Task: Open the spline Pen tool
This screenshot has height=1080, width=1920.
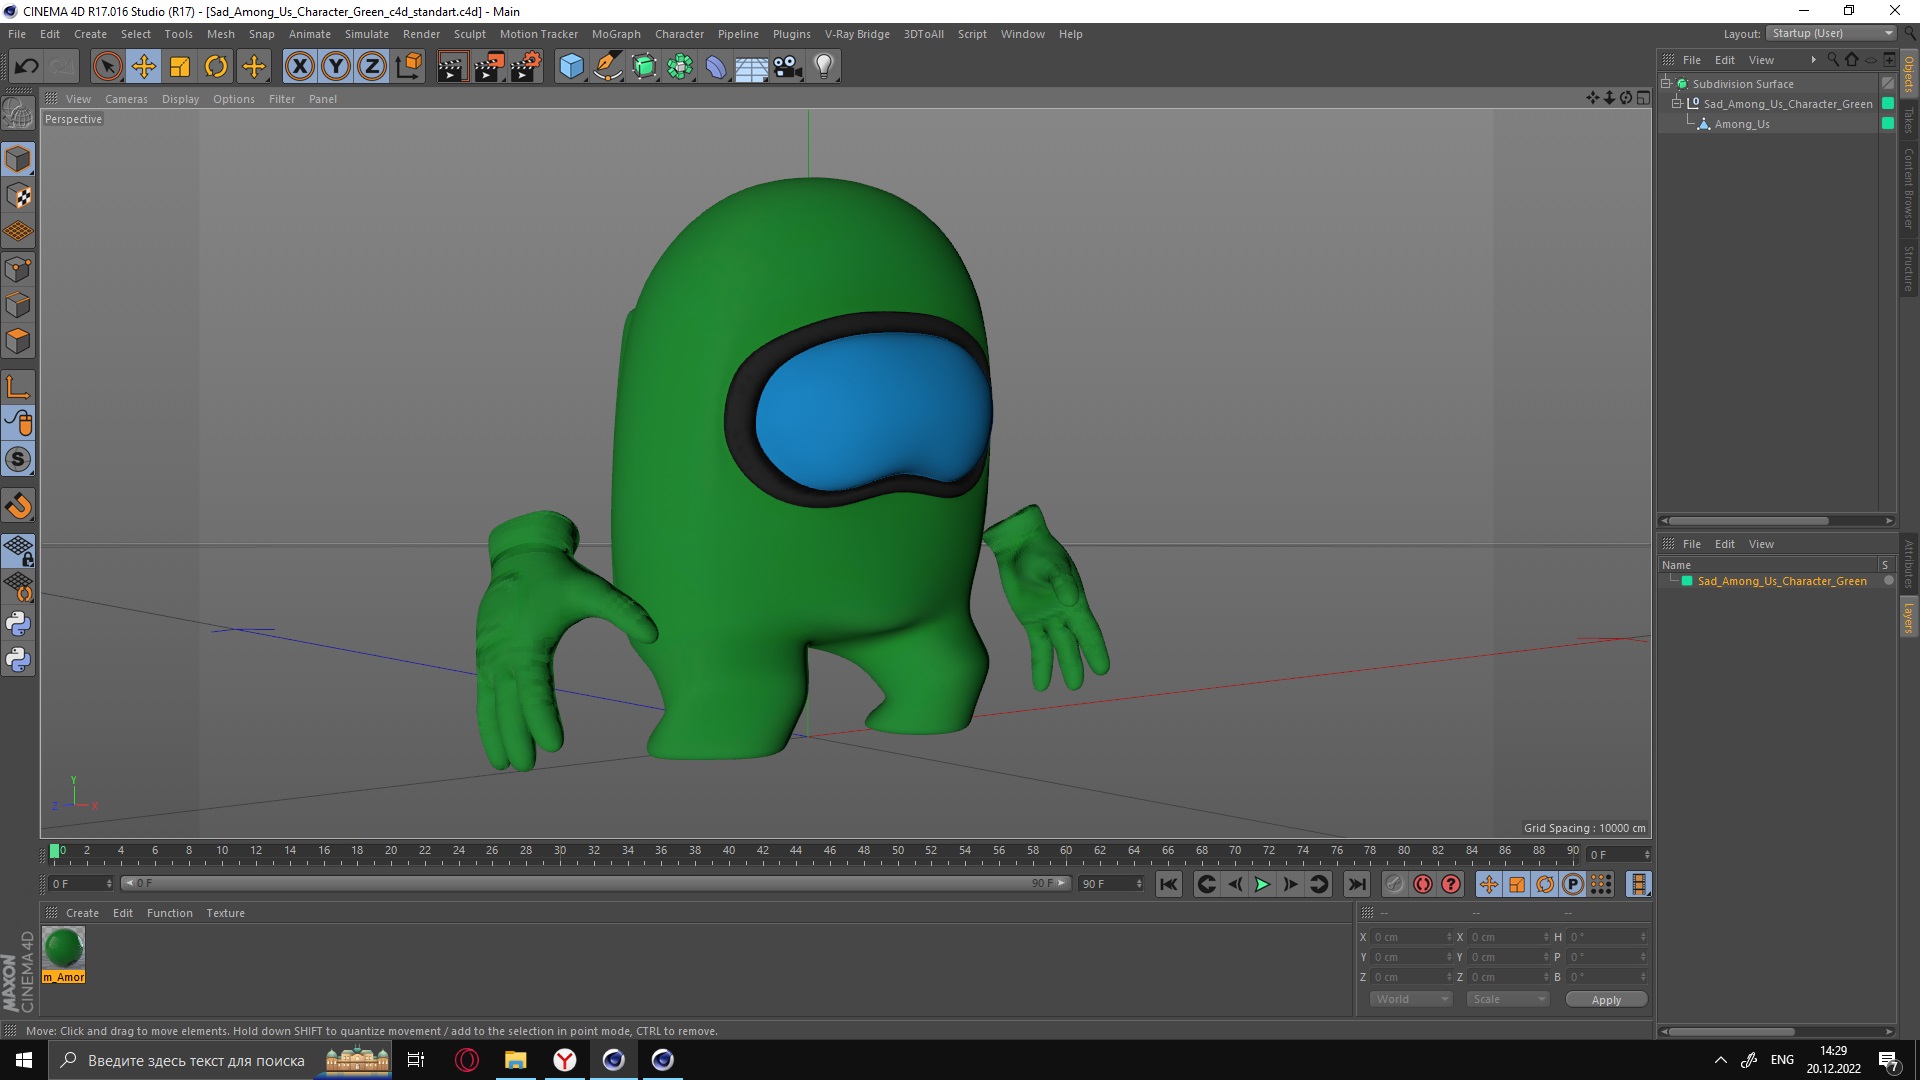Action: 607,67
